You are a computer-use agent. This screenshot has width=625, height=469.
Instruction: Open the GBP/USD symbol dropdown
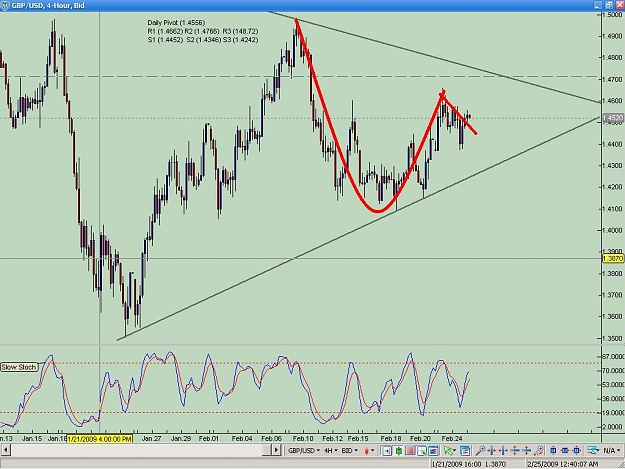[304, 451]
